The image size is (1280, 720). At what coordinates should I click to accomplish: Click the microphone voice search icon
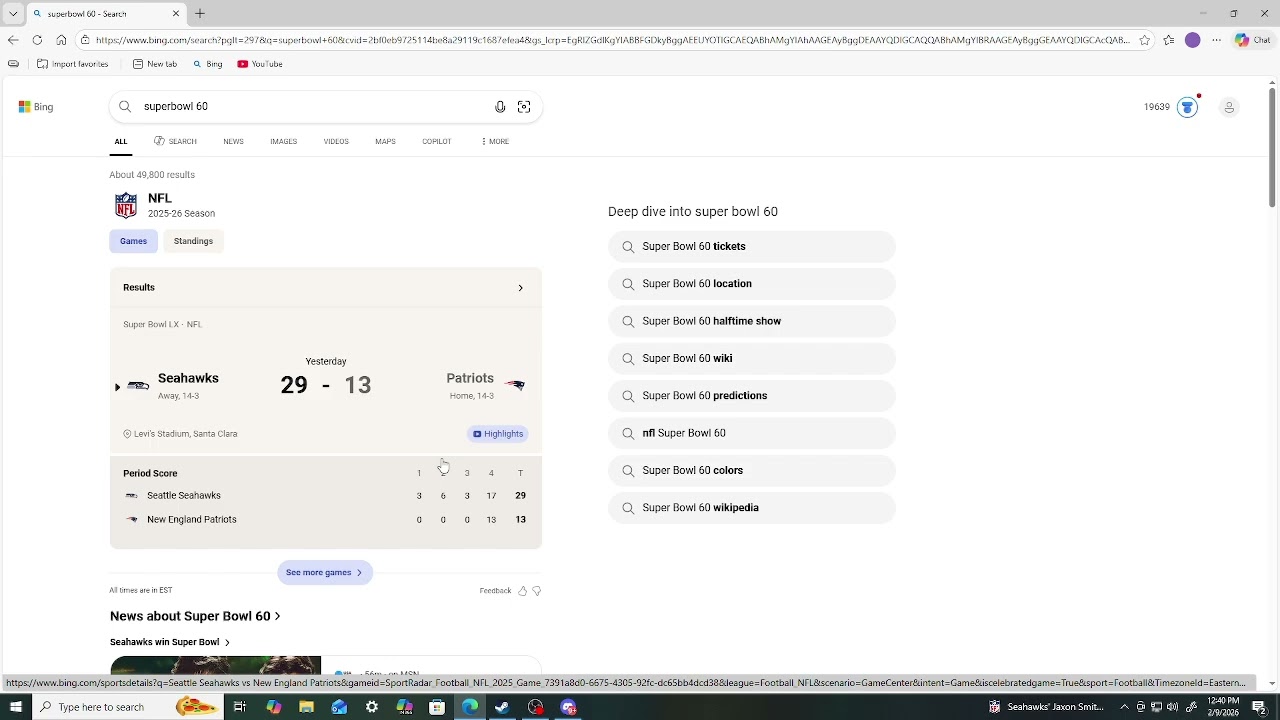(500, 107)
